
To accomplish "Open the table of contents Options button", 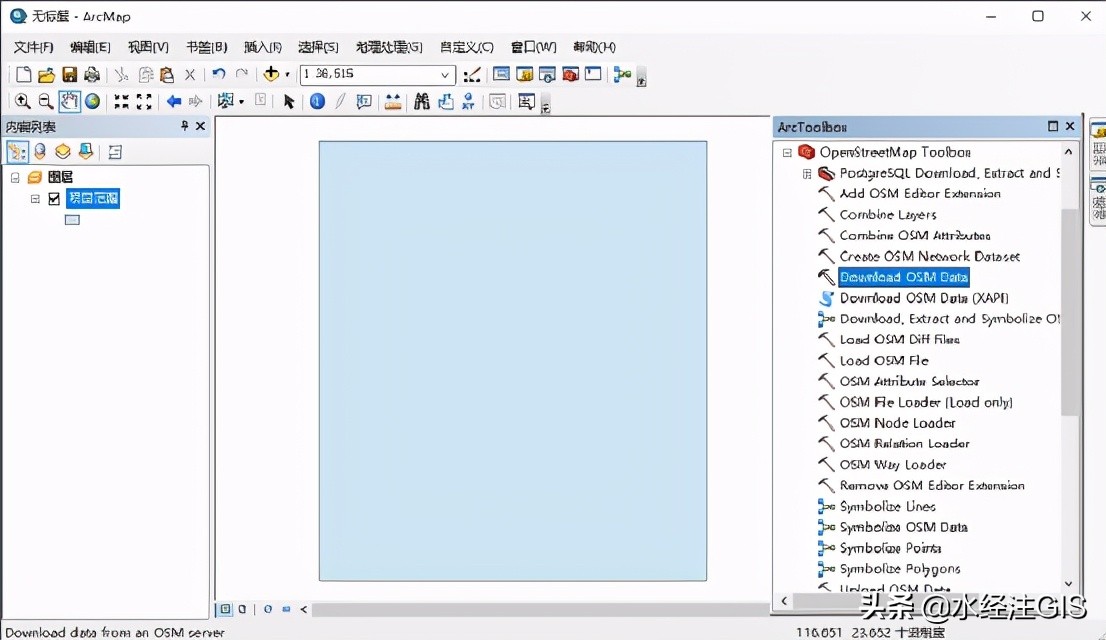I will (x=115, y=152).
